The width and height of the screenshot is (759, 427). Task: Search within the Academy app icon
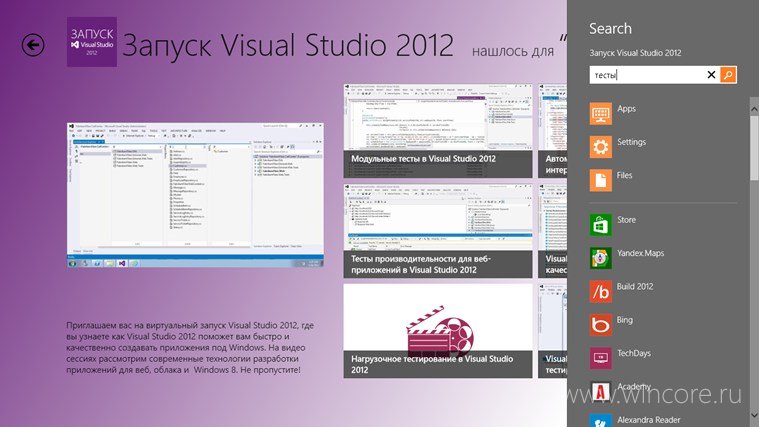tap(600, 392)
